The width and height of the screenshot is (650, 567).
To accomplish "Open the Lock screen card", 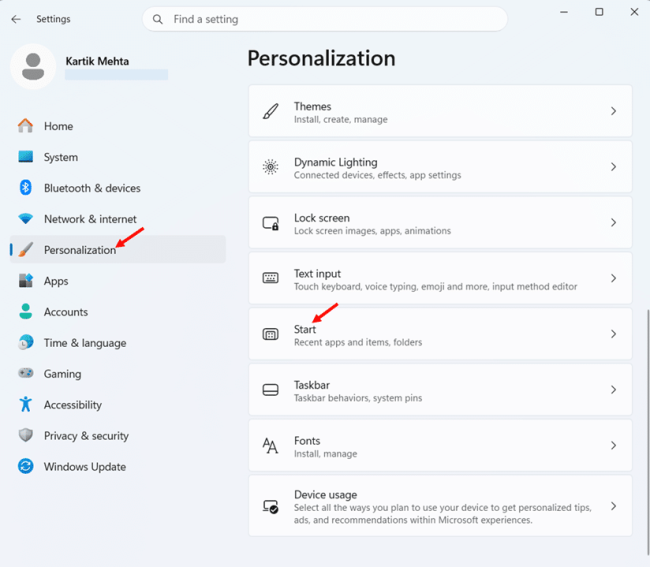I will [440, 223].
